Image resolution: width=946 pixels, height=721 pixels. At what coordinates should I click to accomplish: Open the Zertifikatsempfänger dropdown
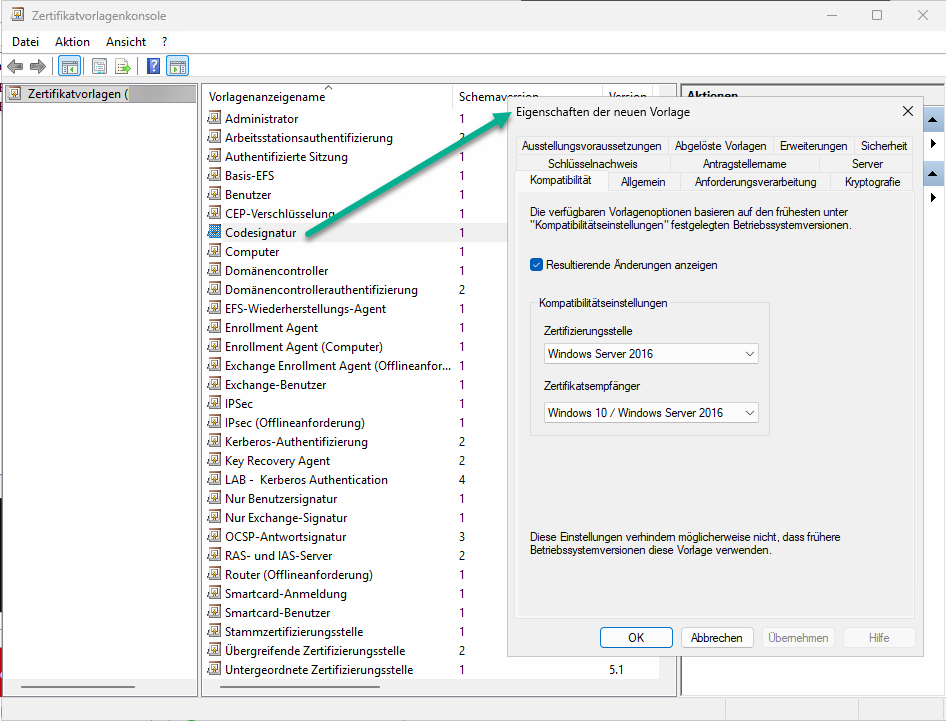(x=651, y=413)
